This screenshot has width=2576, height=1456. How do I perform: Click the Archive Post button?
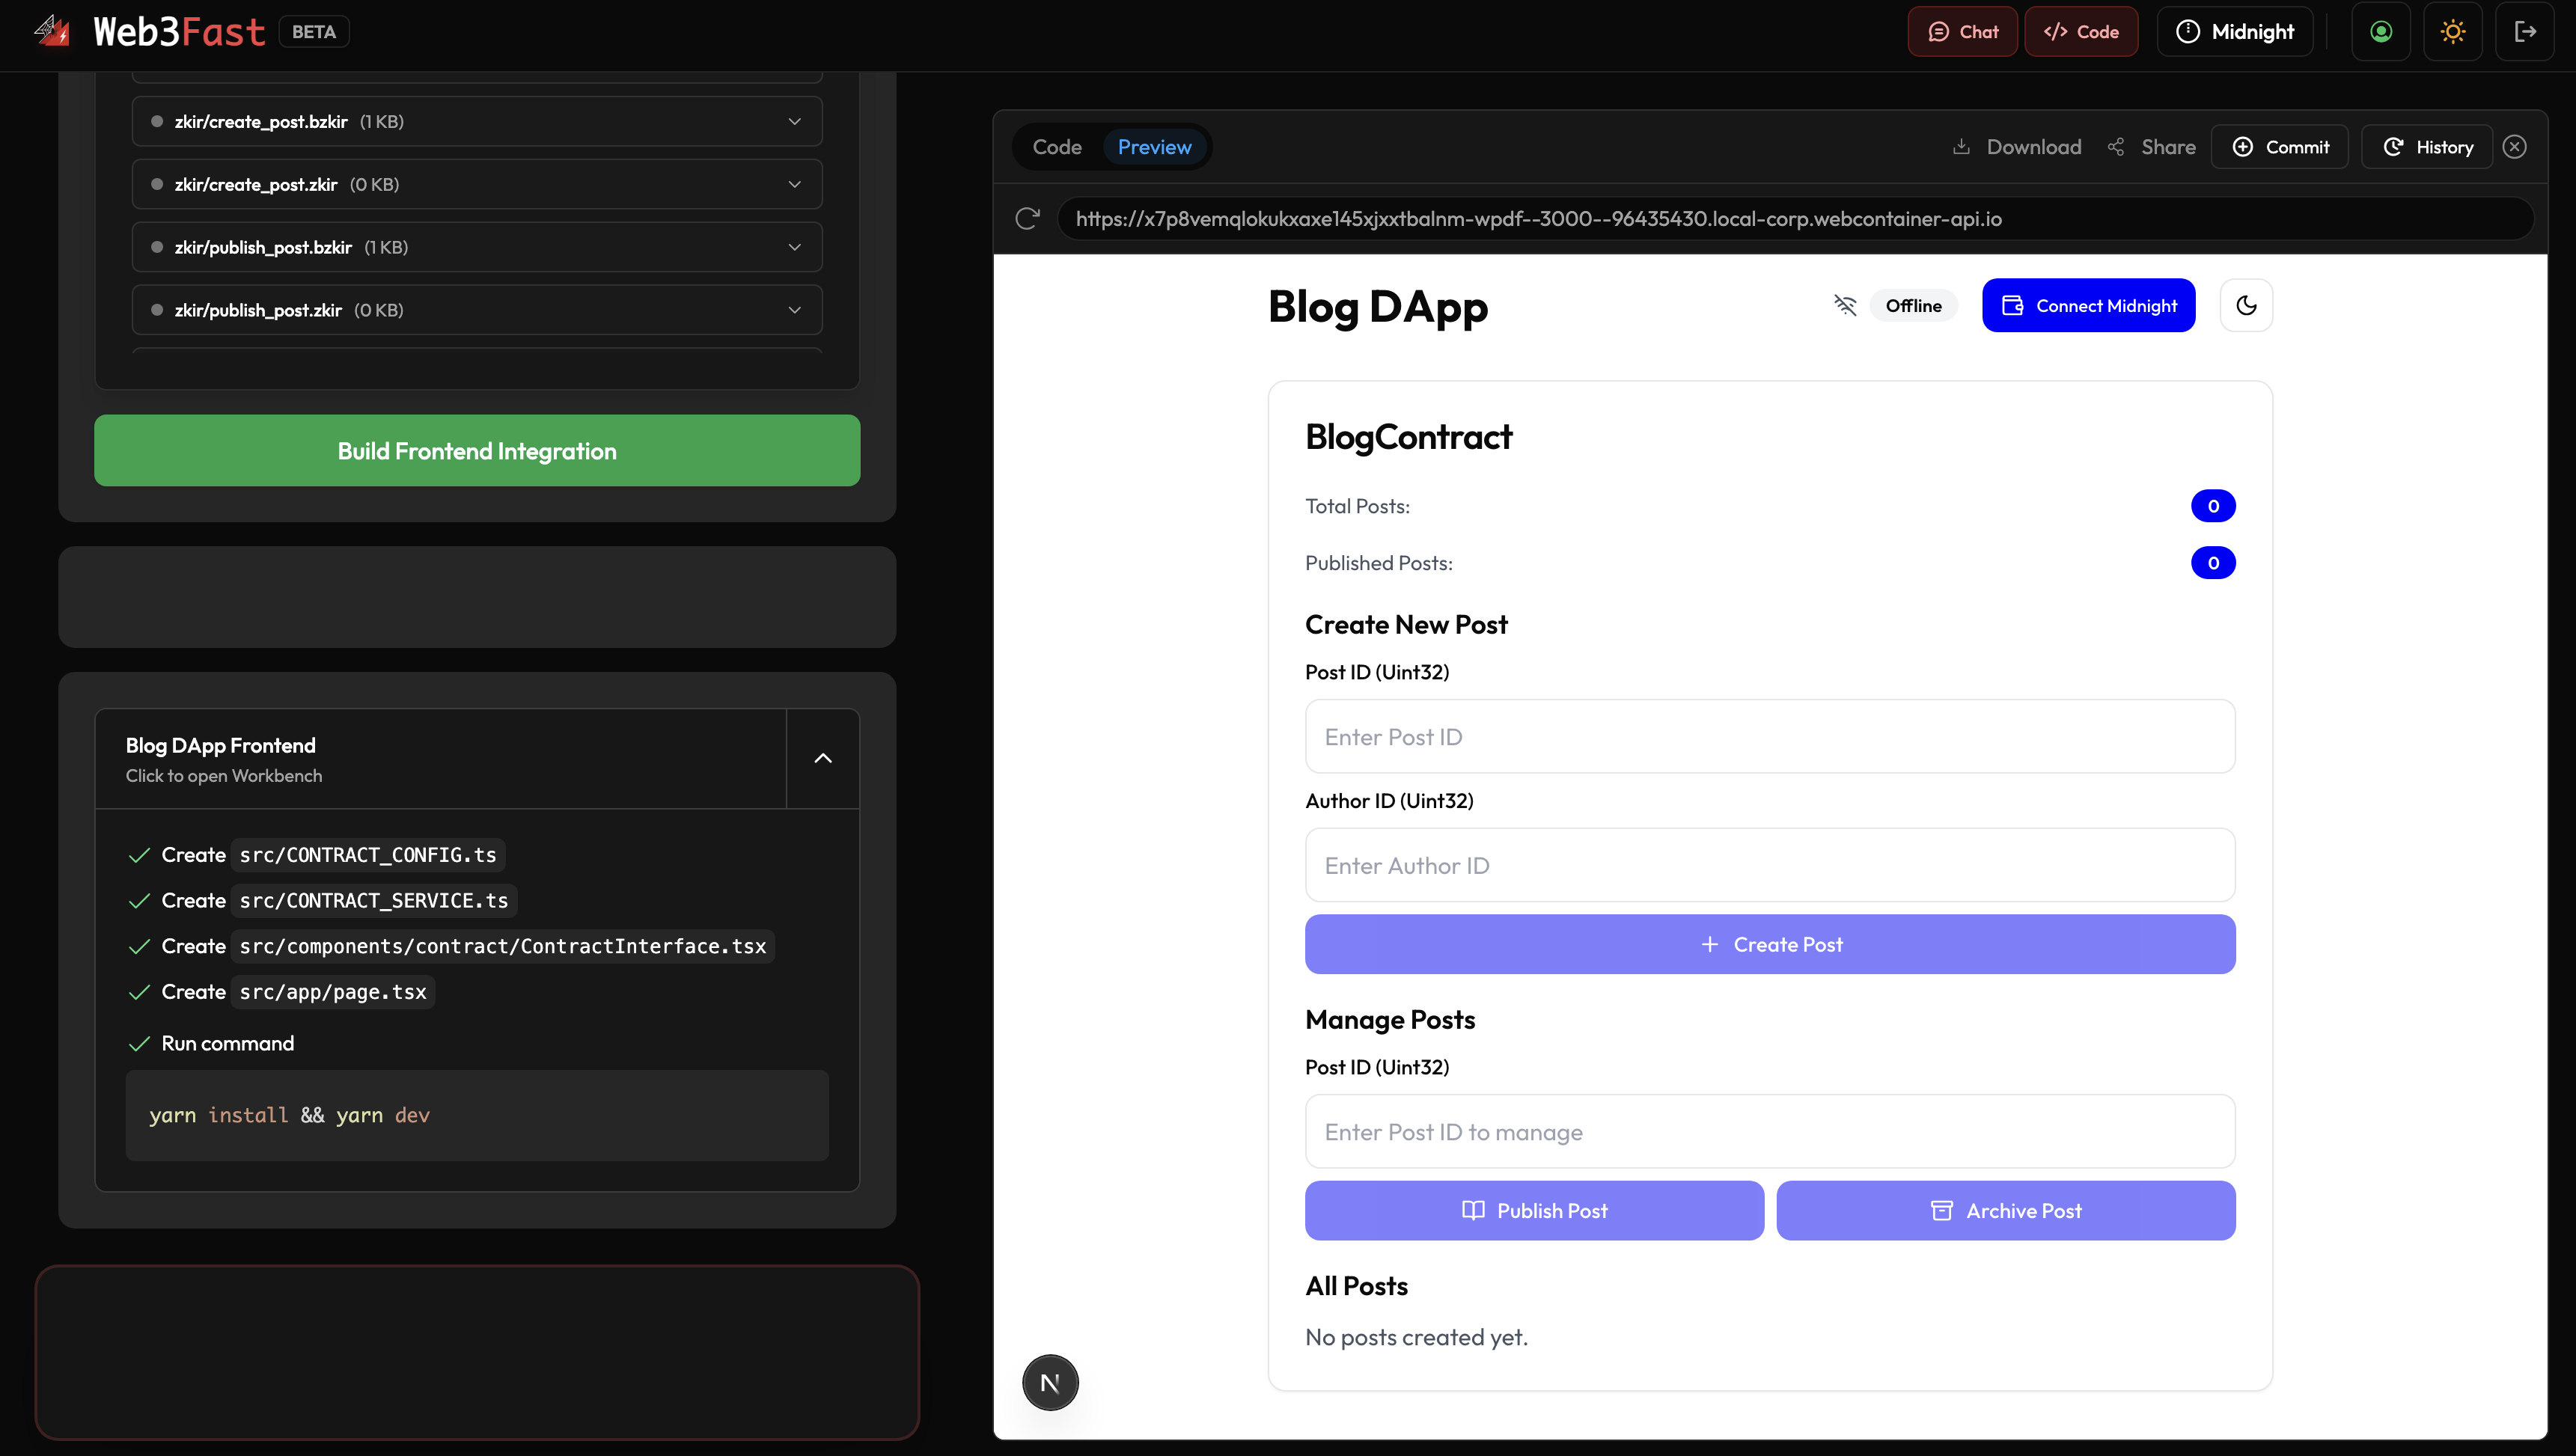[x=2006, y=1210]
